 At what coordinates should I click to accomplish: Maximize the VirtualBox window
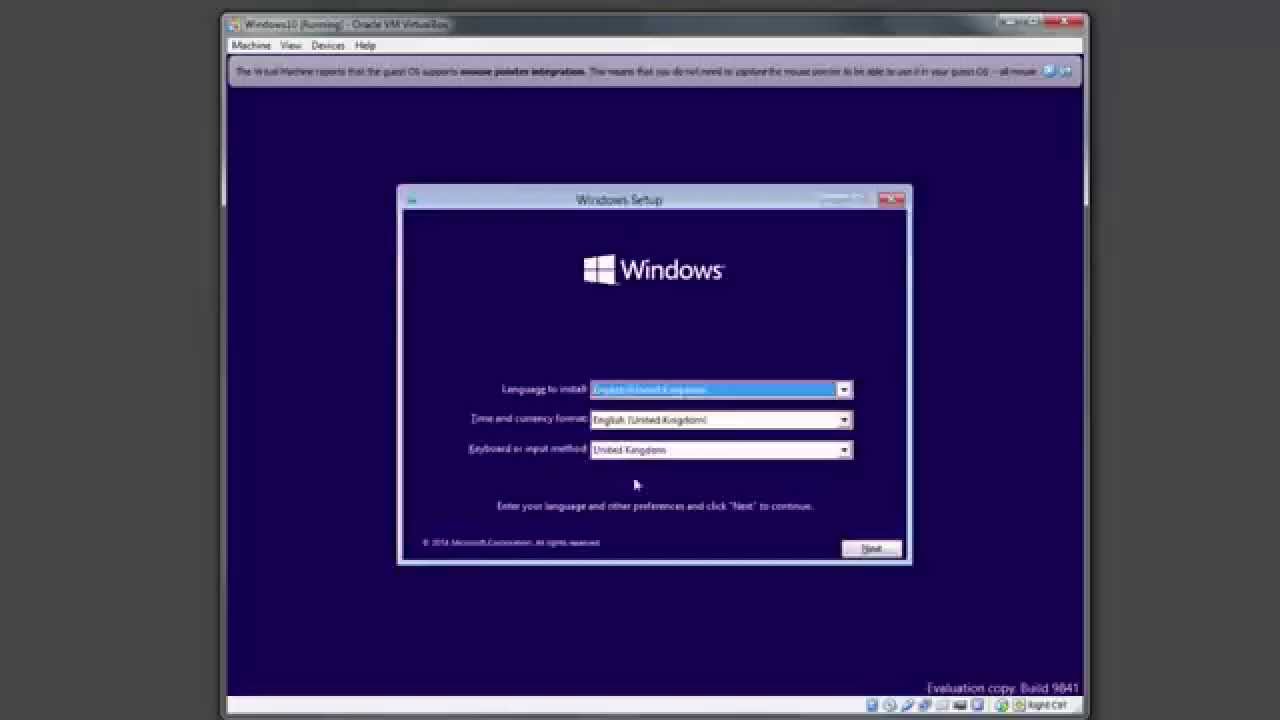[1032, 20]
